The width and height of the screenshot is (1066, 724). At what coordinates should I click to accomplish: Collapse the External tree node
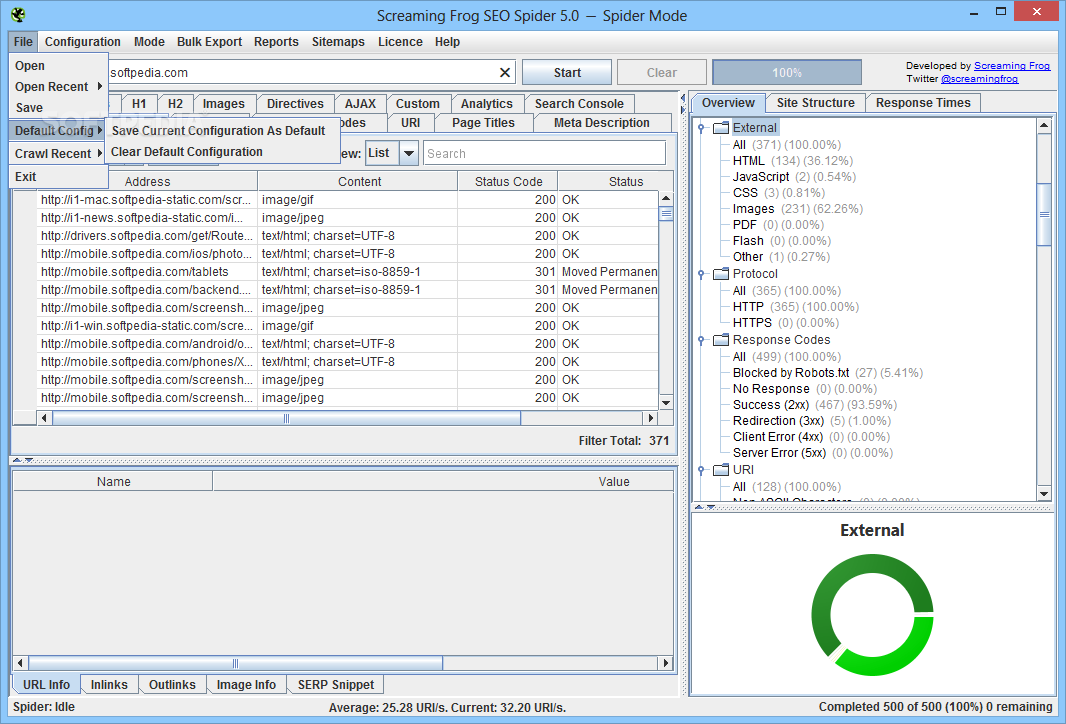[701, 128]
